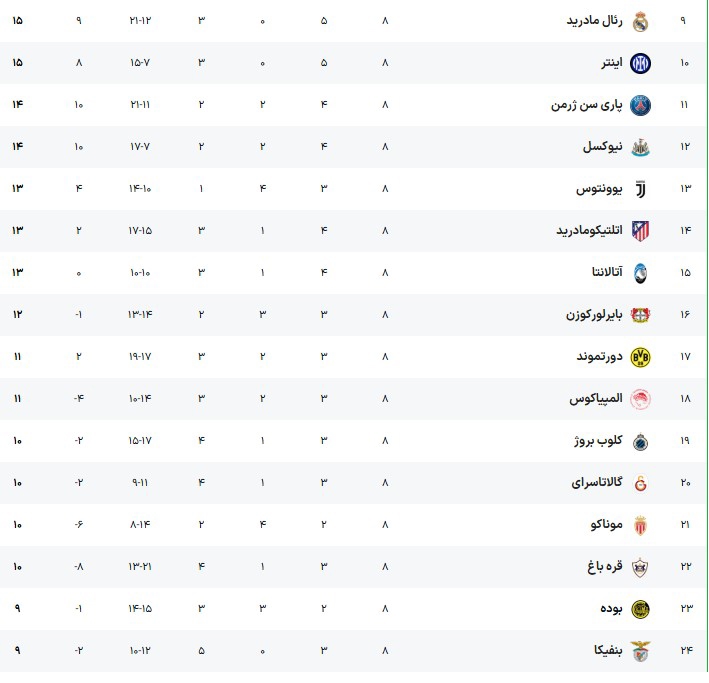The image size is (709, 683).
Task: Click the یوونتوس team name
Action: pyautogui.click(x=599, y=189)
